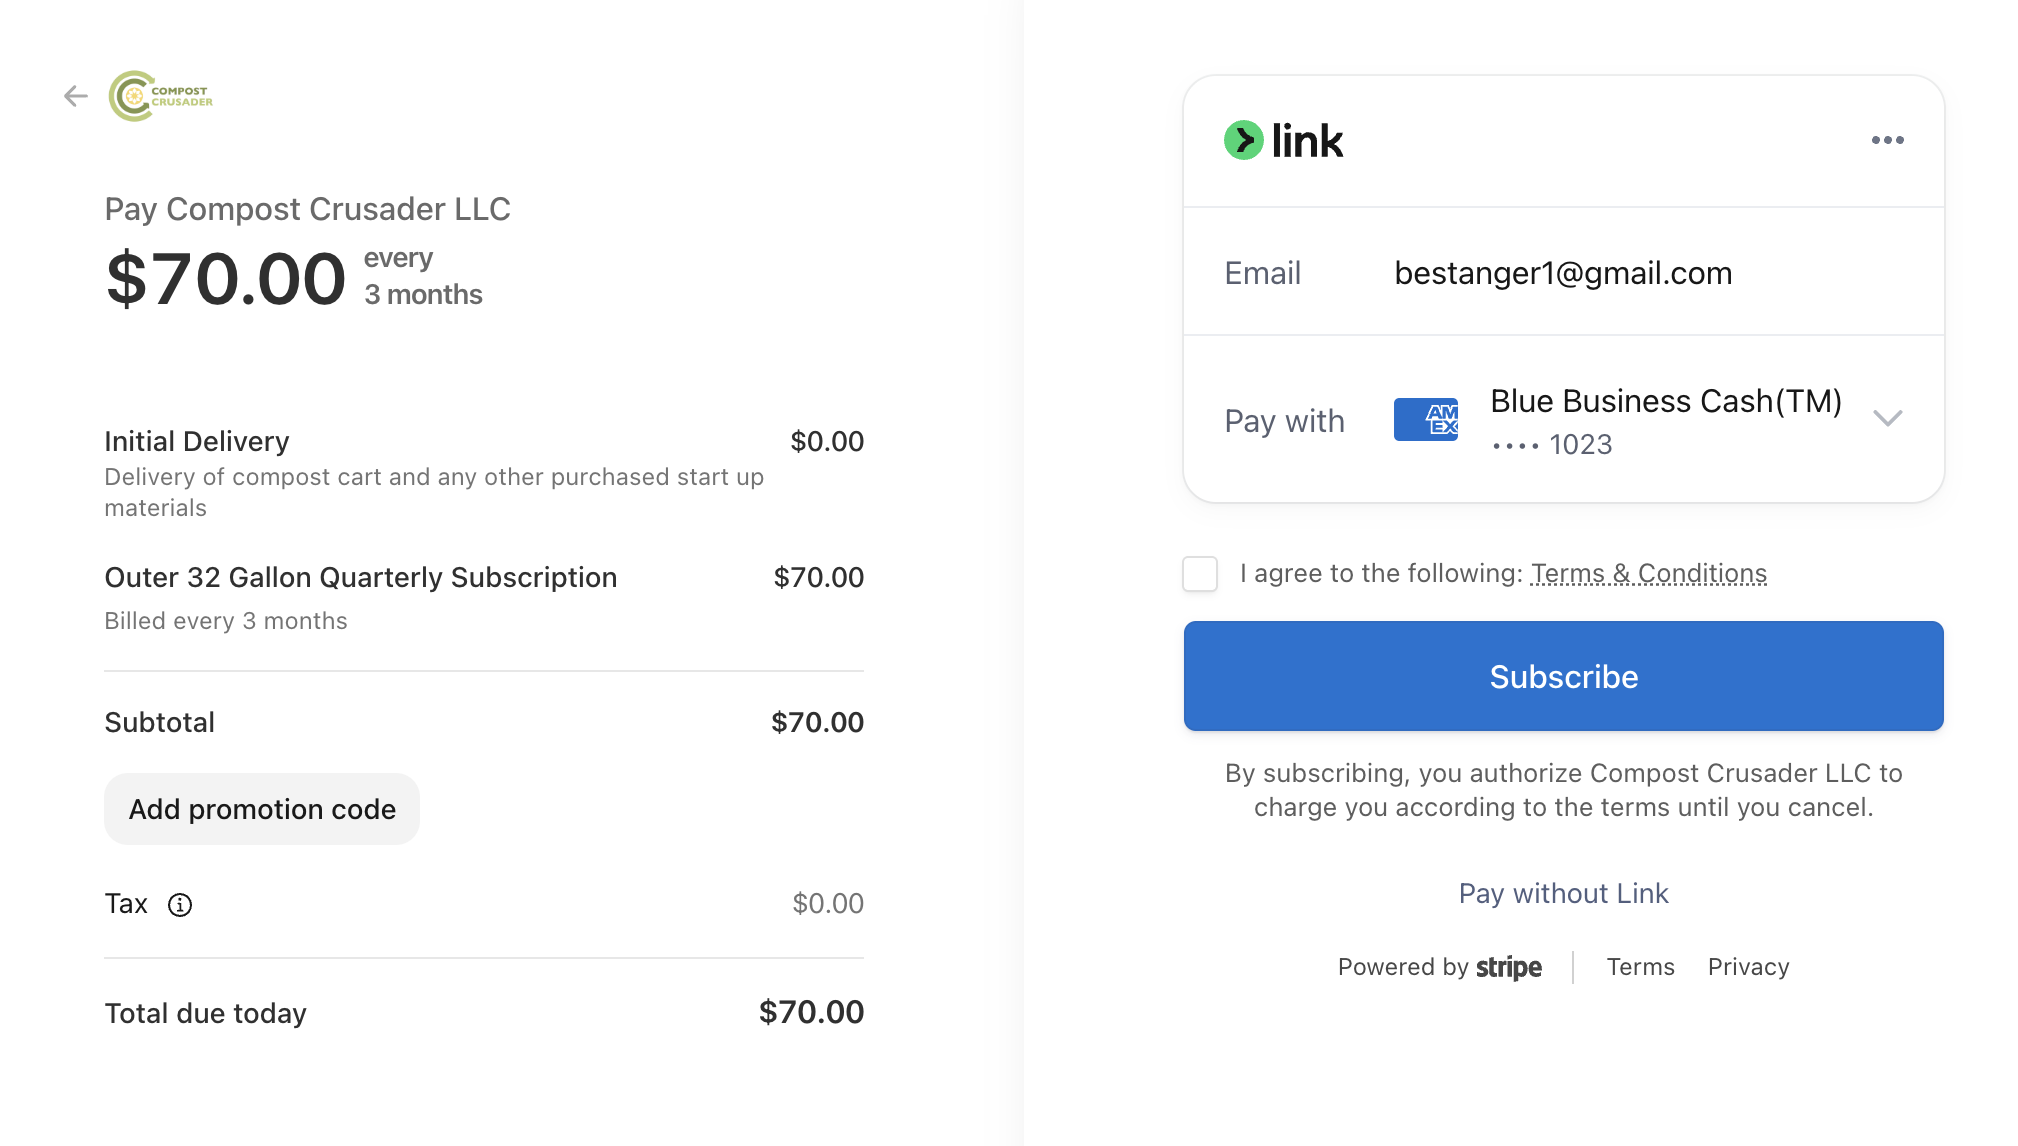Click the Tax info icon
Viewport: 2018px width, 1146px height.
pos(180,905)
